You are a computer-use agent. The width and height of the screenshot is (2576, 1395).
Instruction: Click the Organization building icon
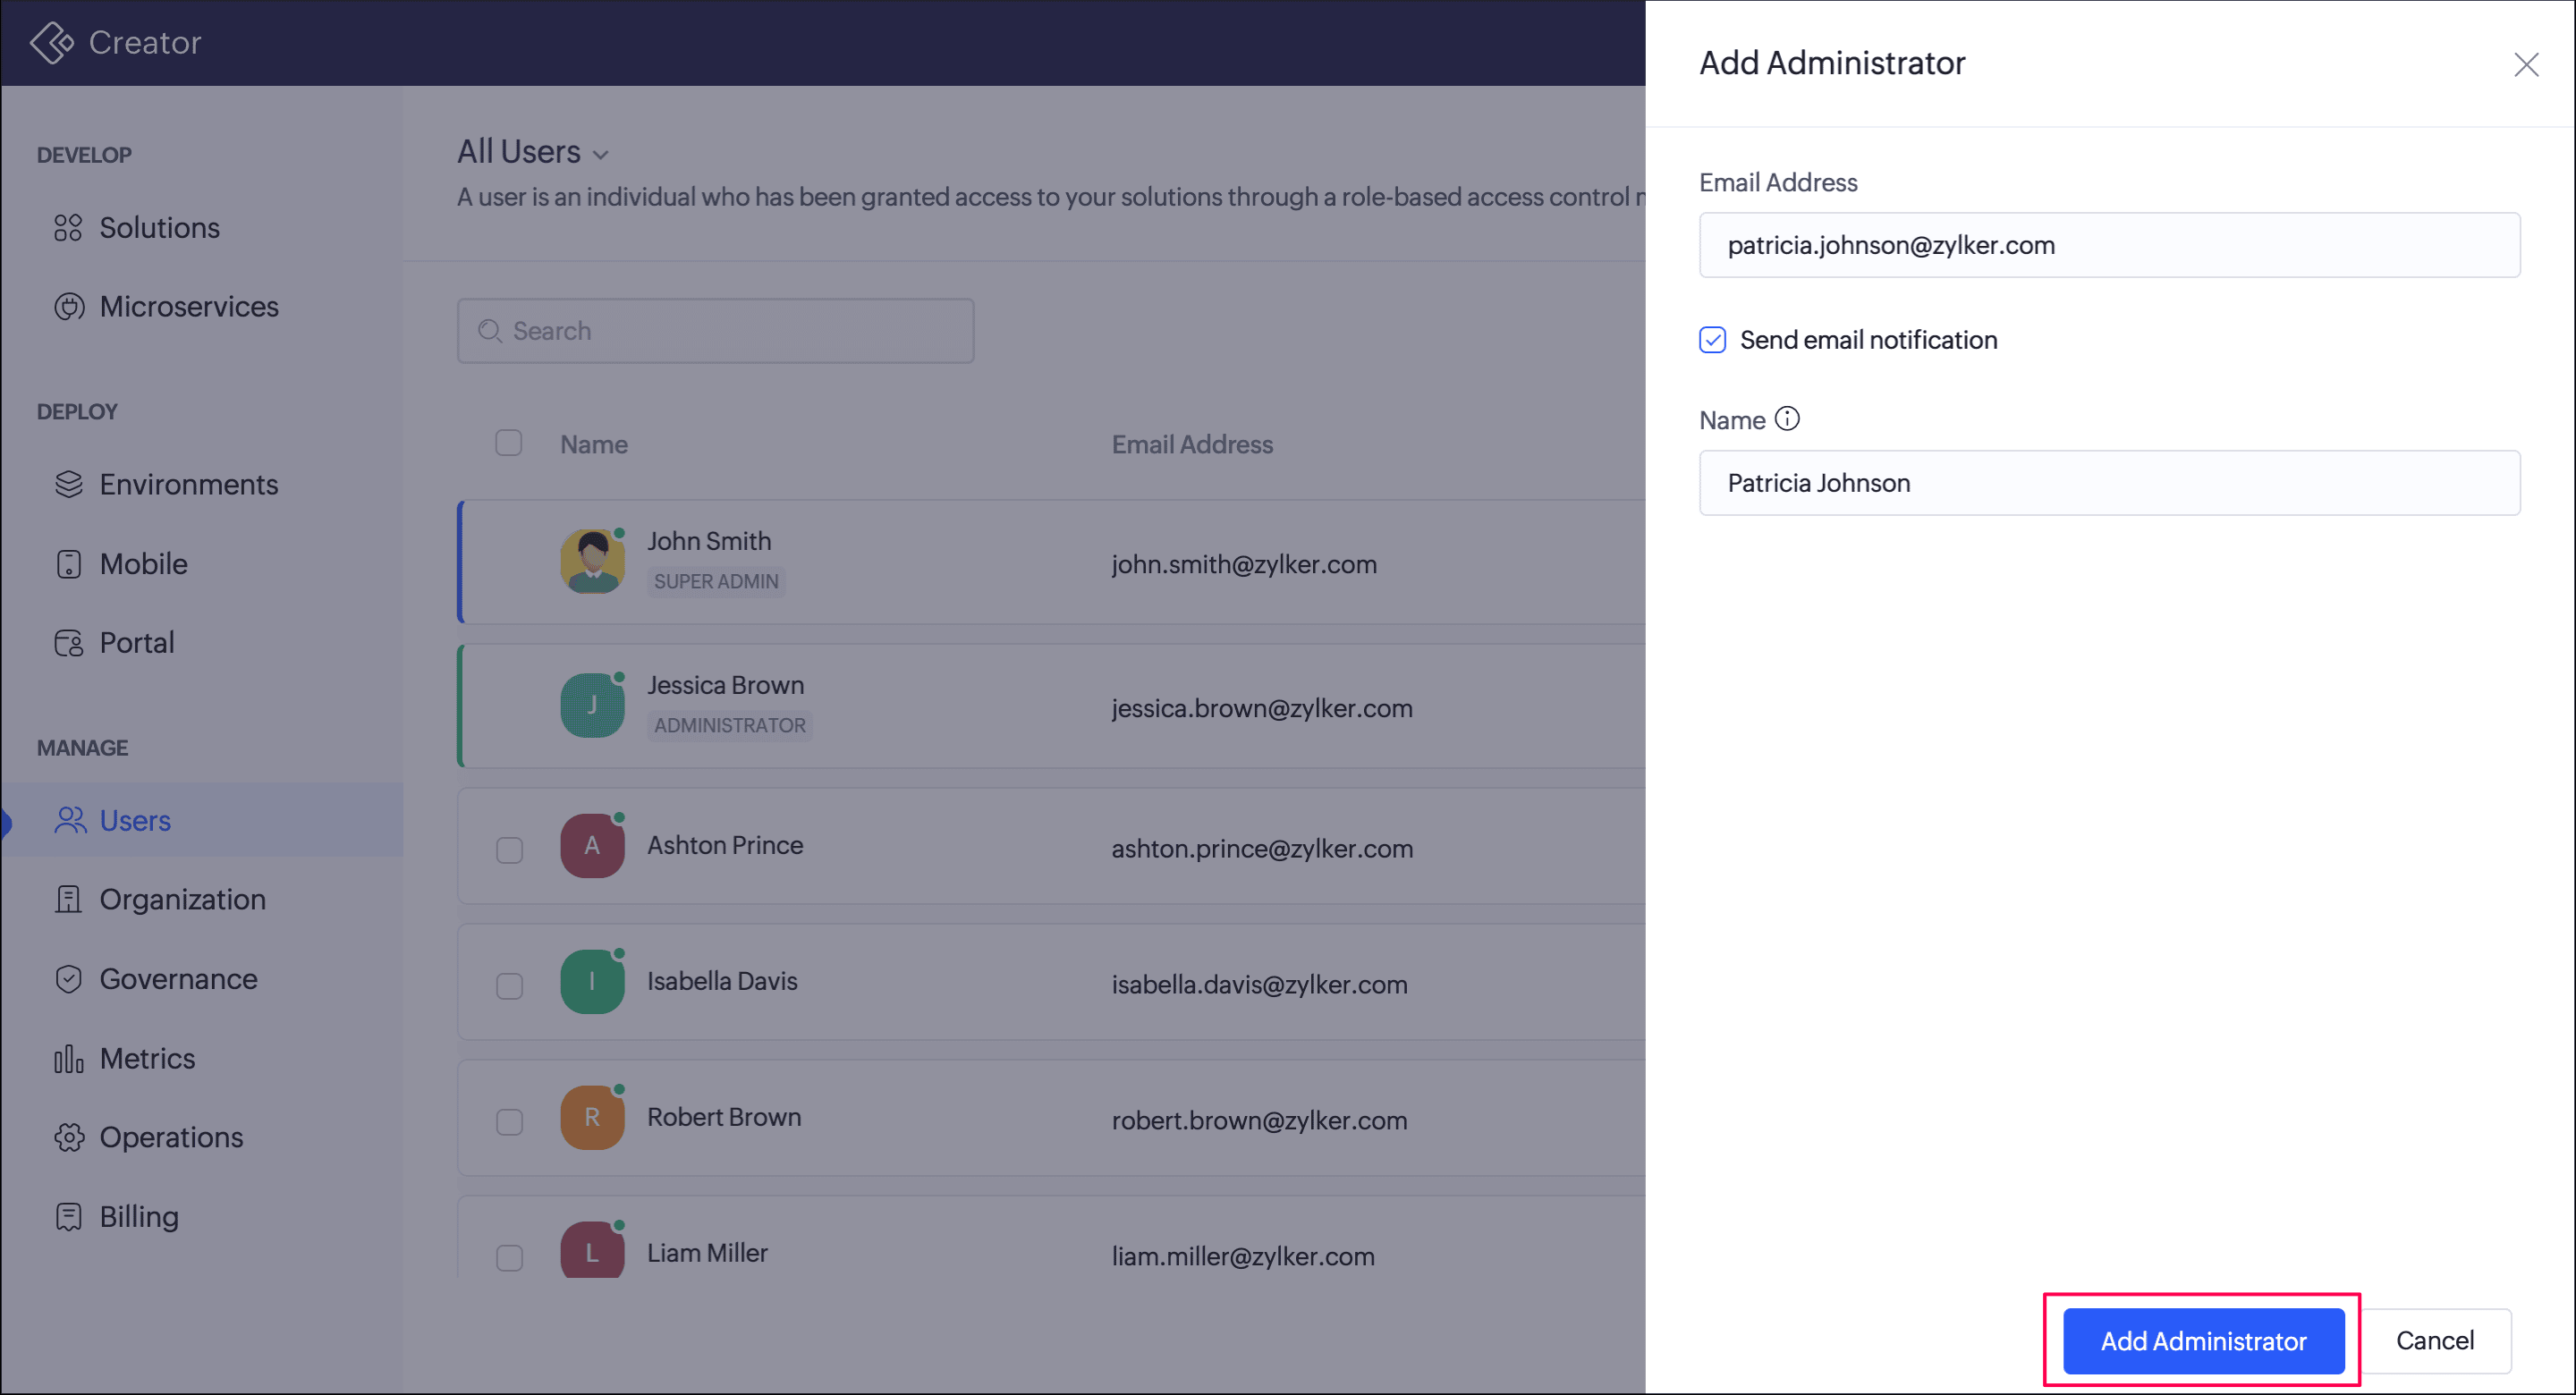pyautogui.click(x=68, y=900)
